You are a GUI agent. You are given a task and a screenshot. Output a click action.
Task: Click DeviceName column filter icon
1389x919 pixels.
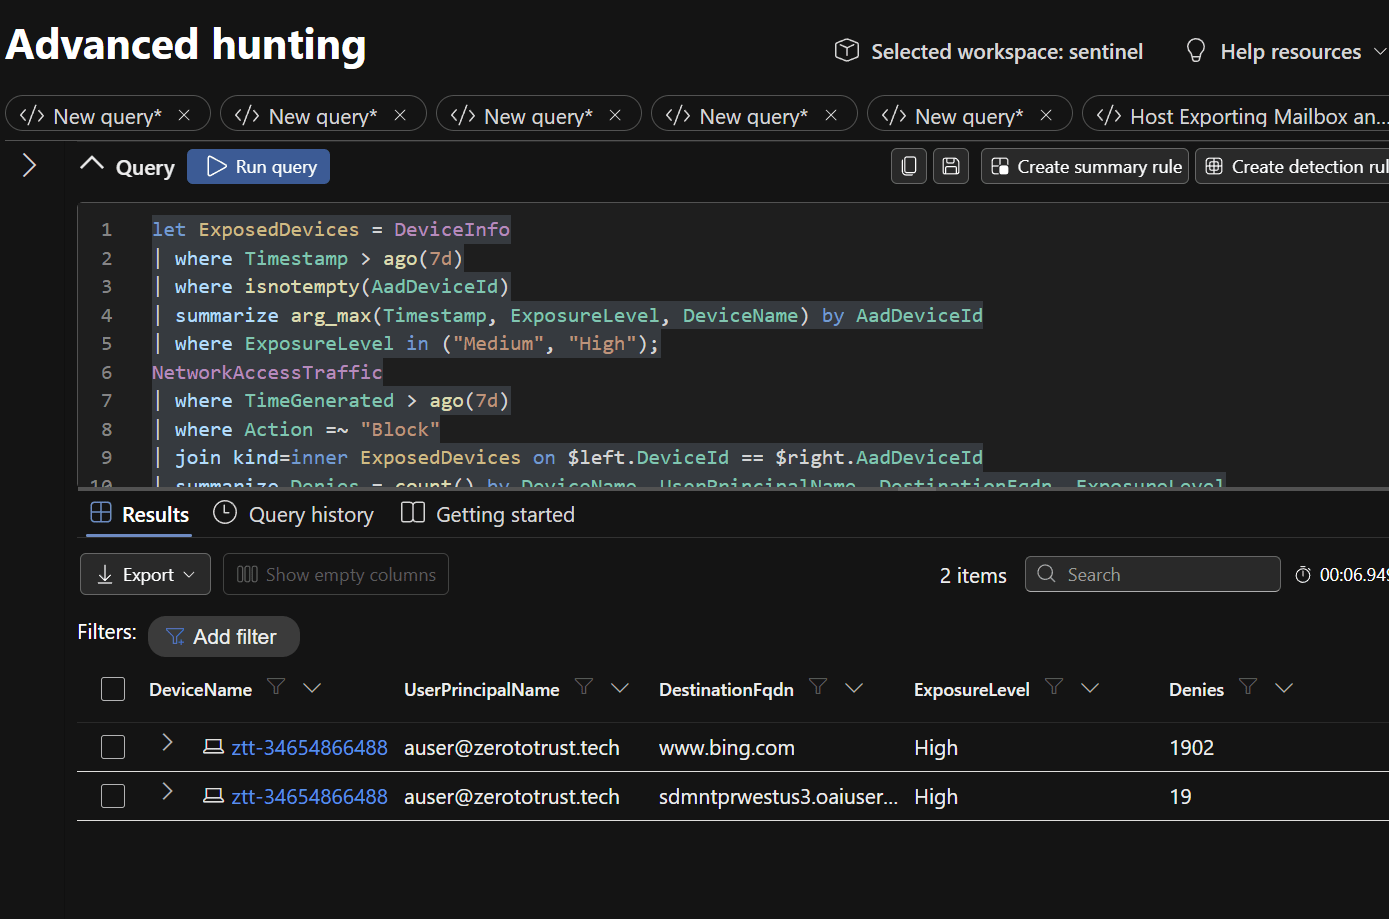tap(276, 686)
